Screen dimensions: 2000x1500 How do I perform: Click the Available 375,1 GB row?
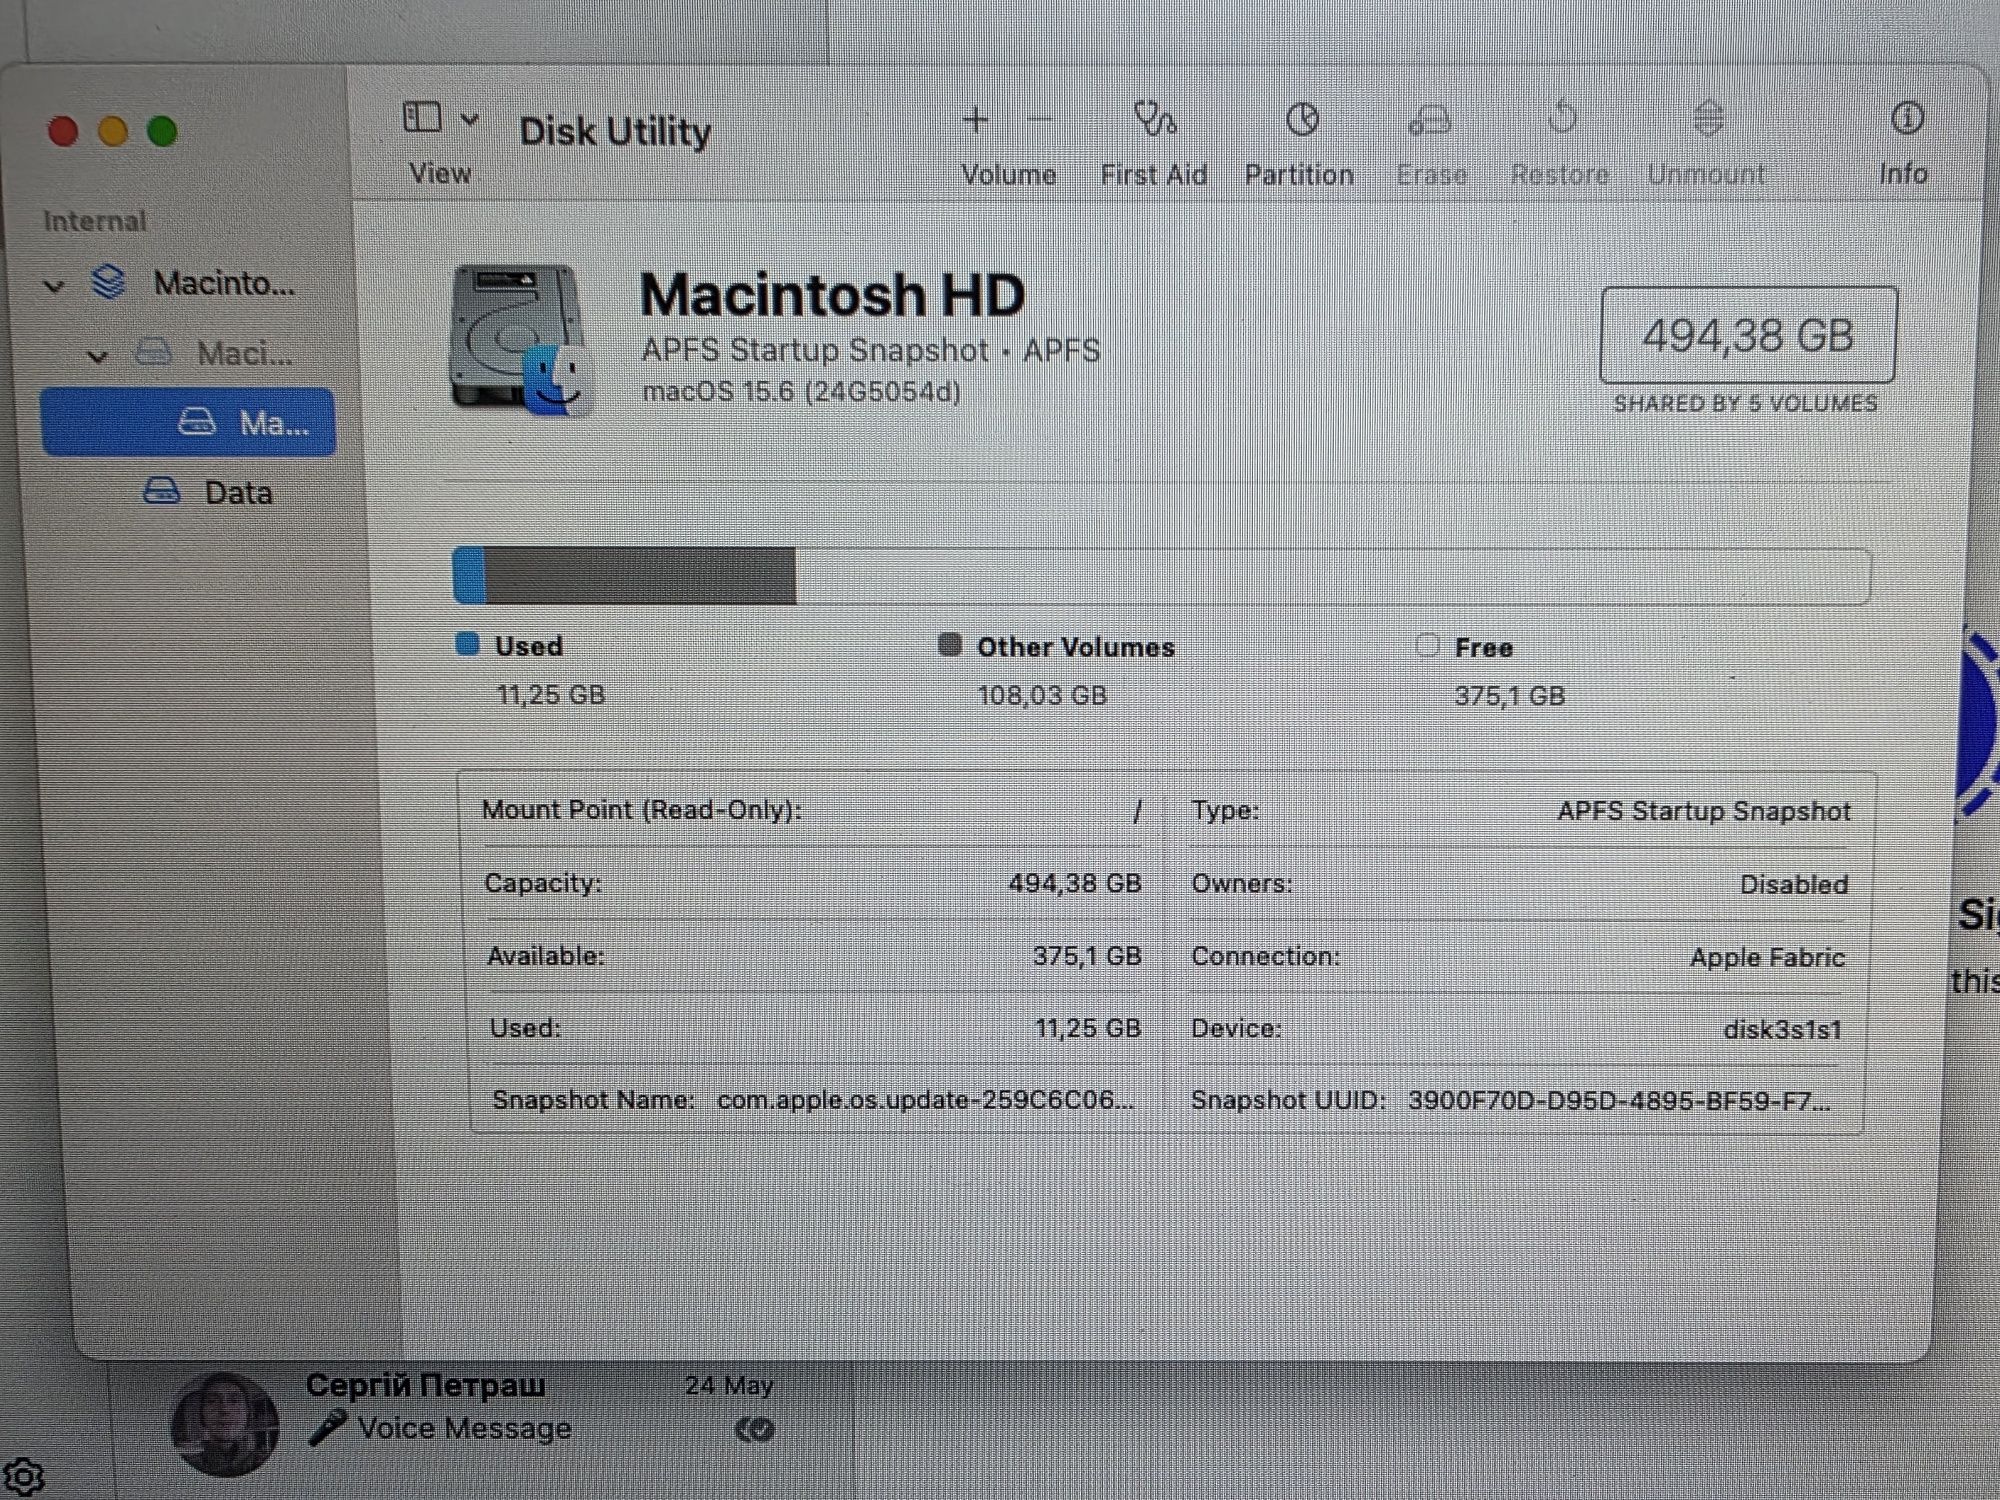pyautogui.click(x=814, y=956)
